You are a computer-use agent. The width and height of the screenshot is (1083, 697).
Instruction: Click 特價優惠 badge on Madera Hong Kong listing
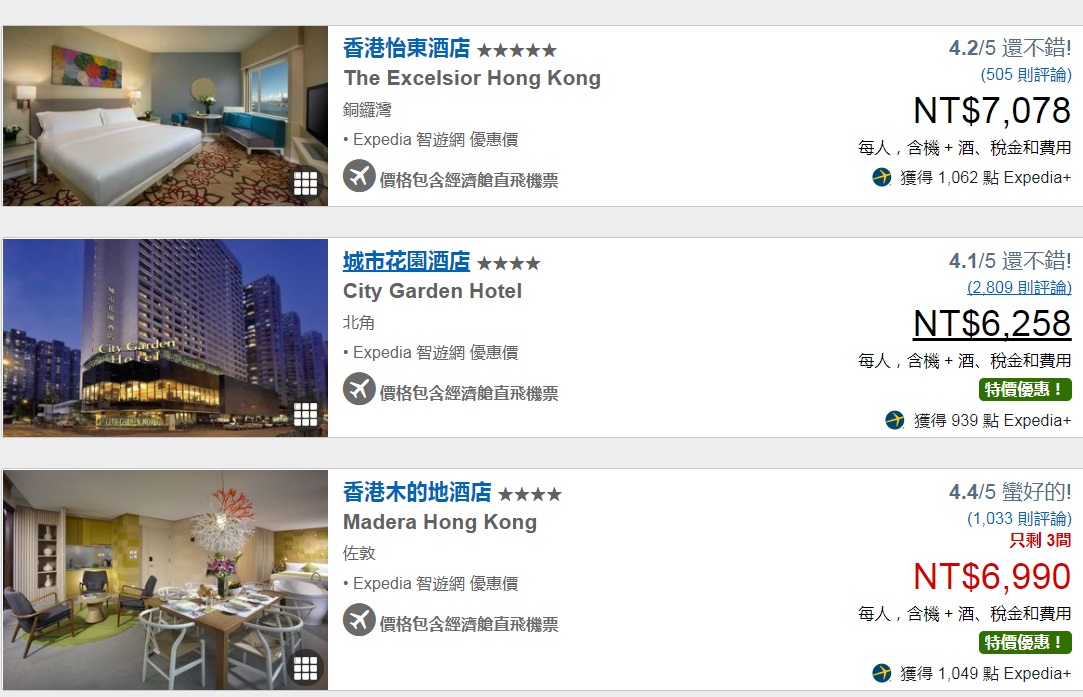(x=1025, y=642)
